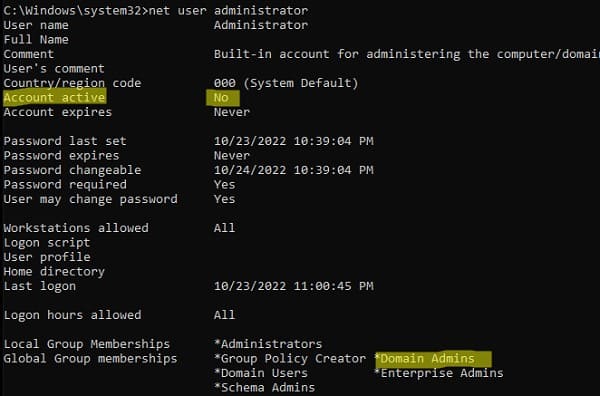Click the highlighted 'Account active' label
600x396 pixels.
pyautogui.click(x=54, y=98)
